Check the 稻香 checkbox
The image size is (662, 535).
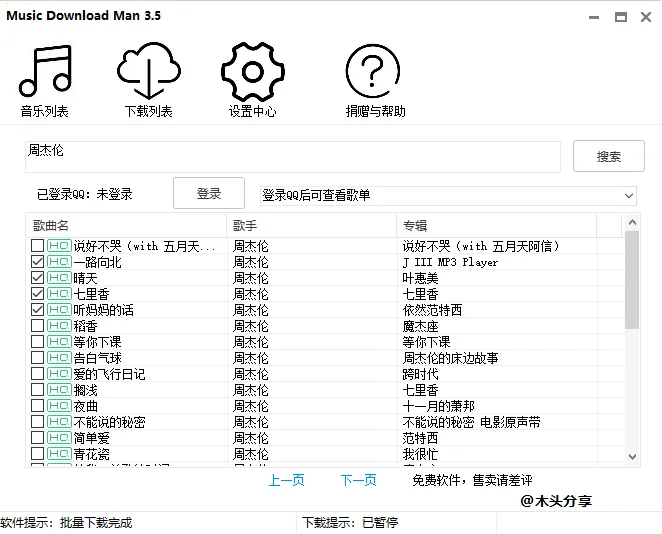click(38, 326)
